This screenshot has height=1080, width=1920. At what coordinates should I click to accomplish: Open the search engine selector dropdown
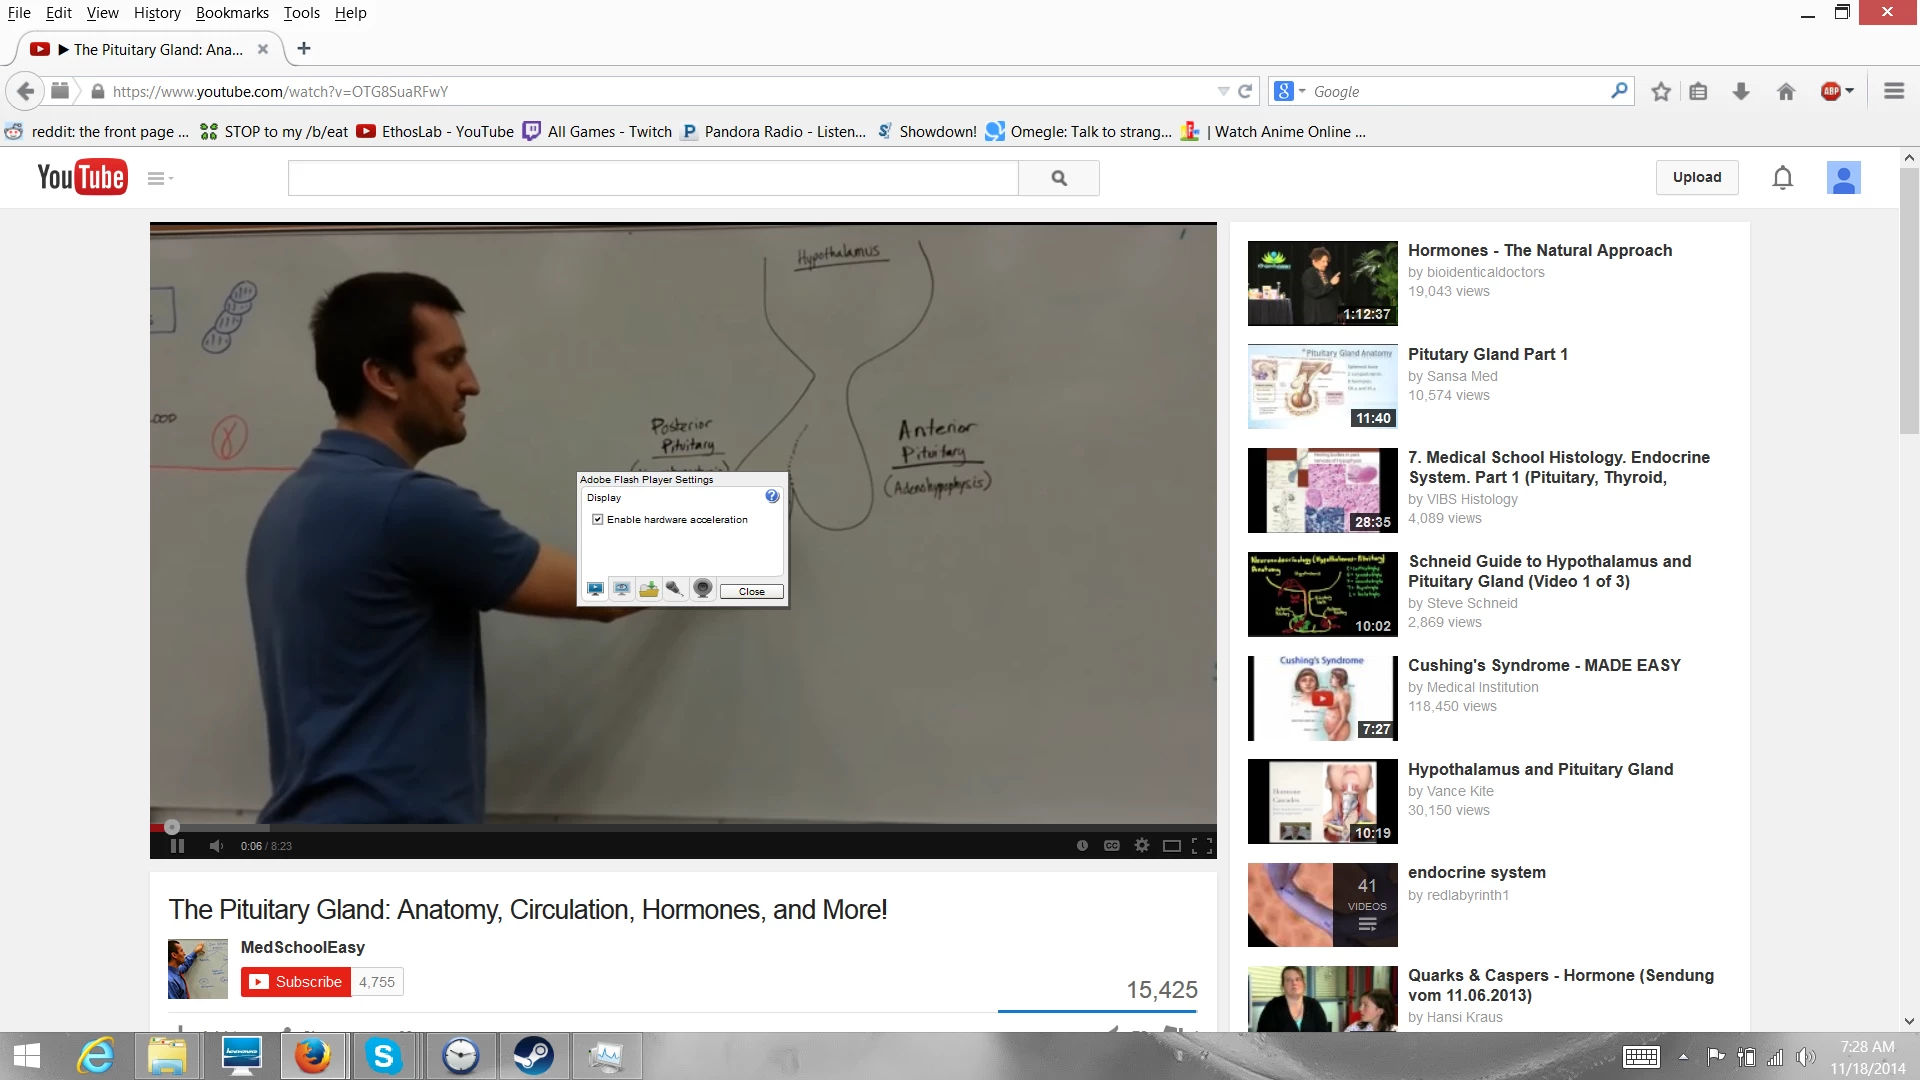1290,91
